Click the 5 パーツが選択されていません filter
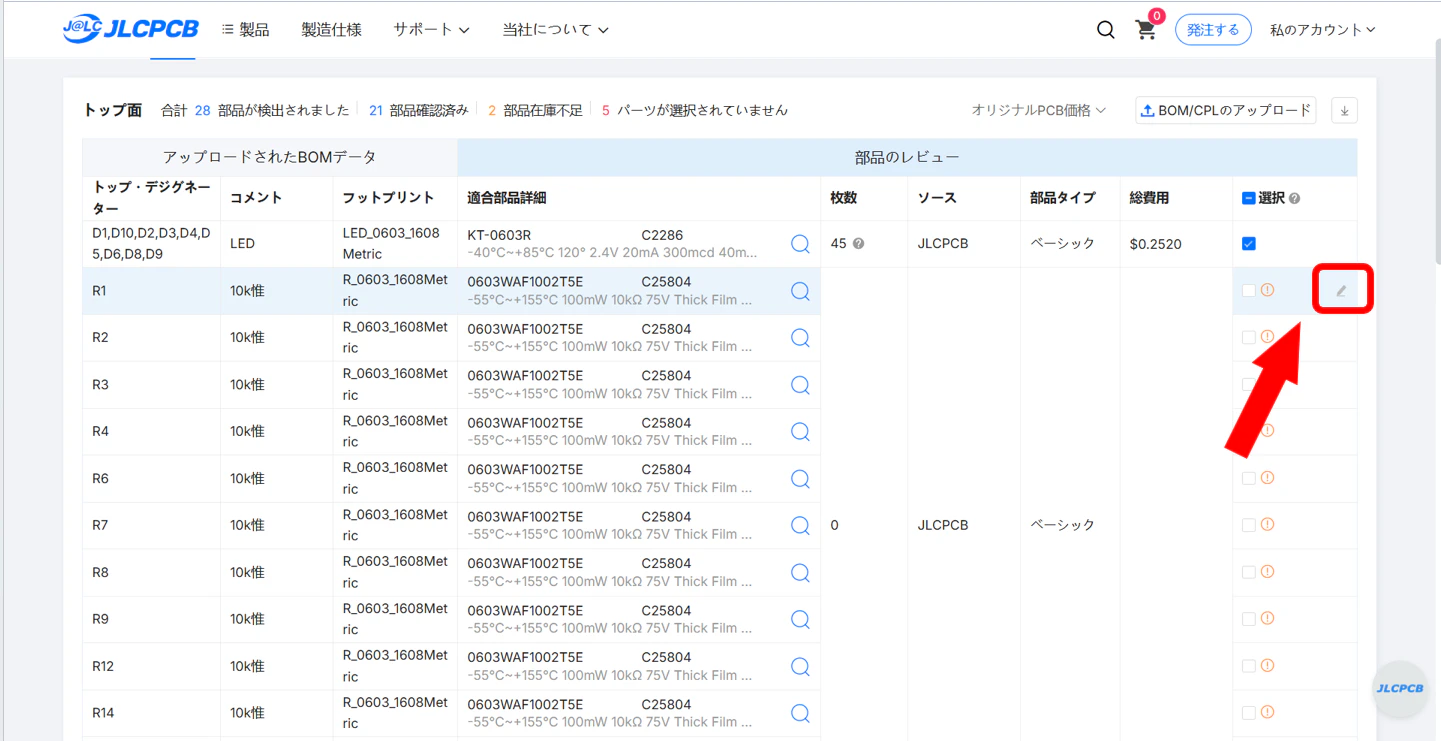Viewport: 1441px width, 741px height. [x=694, y=110]
